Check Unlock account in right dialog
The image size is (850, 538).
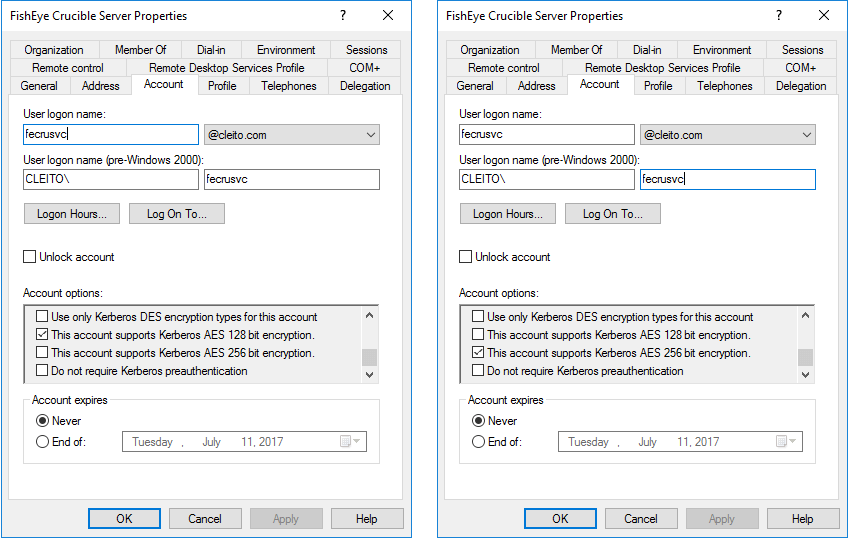pos(465,257)
